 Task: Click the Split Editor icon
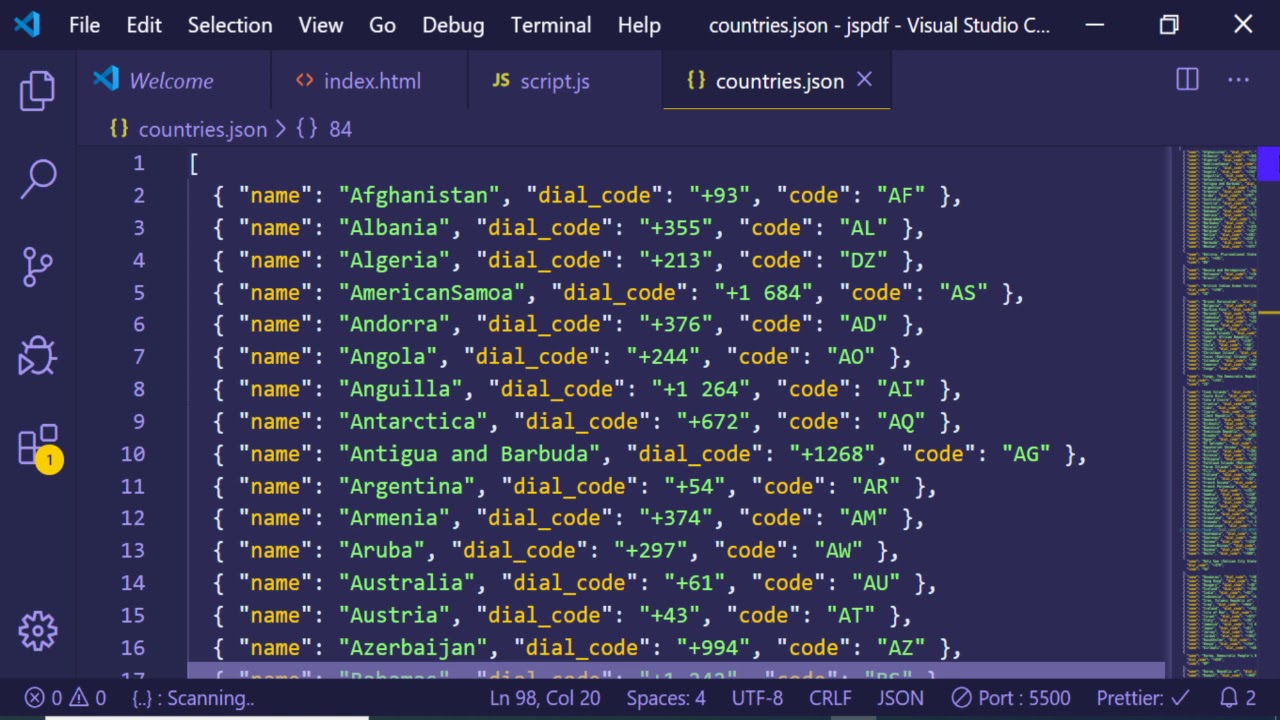[1187, 80]
